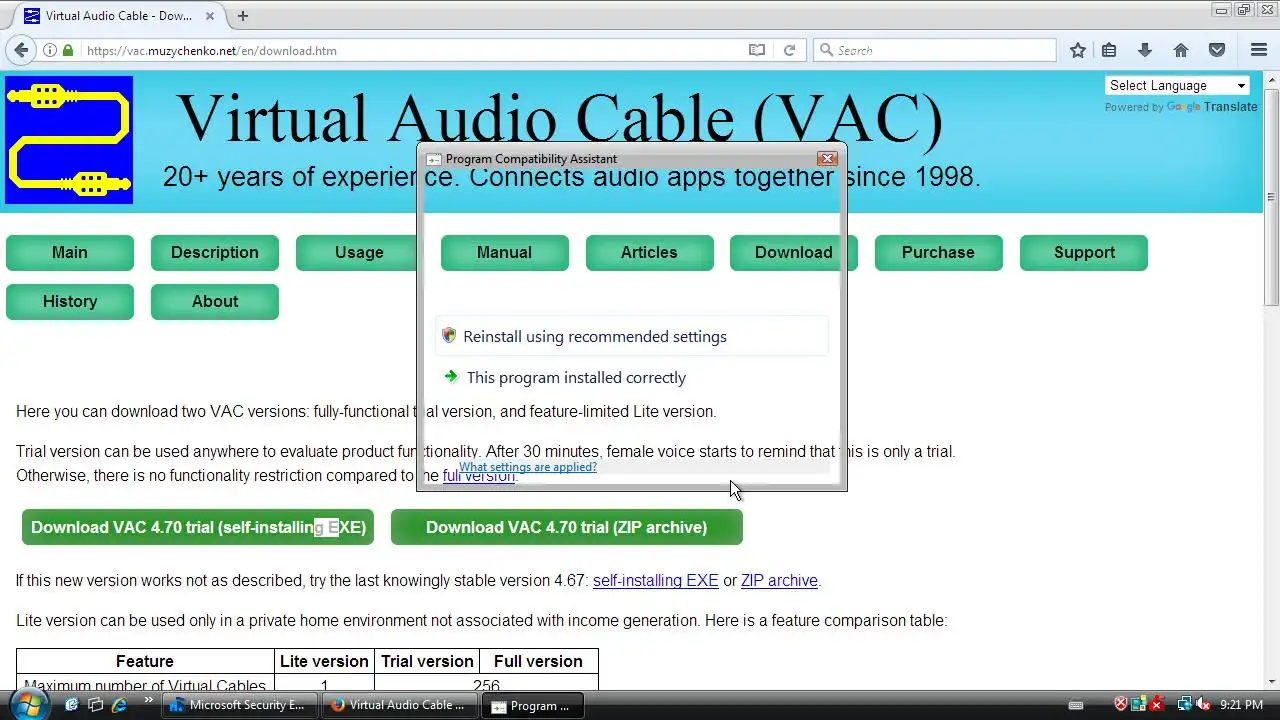Open Support navigation item
The height and width of the screenshot is (720, 1280).
(1084, 253)
